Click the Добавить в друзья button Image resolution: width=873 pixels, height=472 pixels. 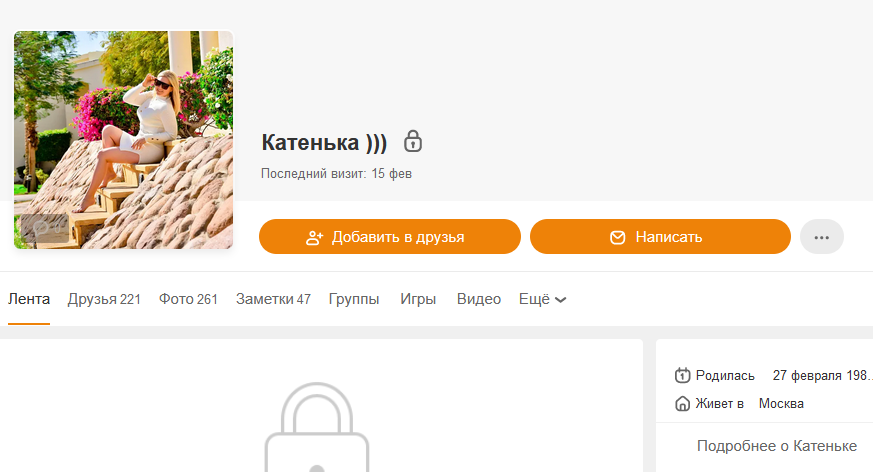coord(390,237)
